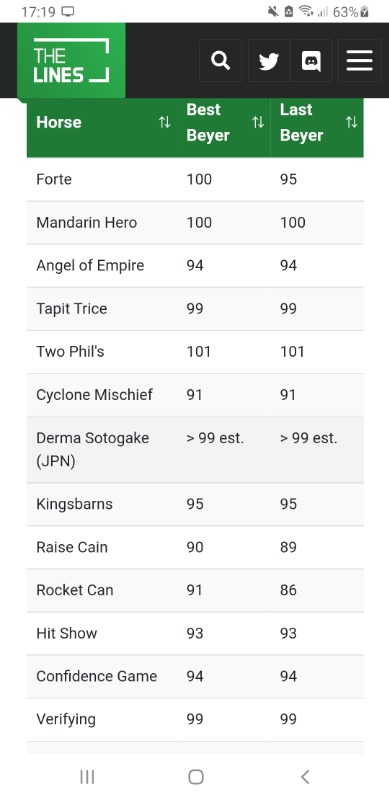Select the Forte row

click(x=195, y=179)
